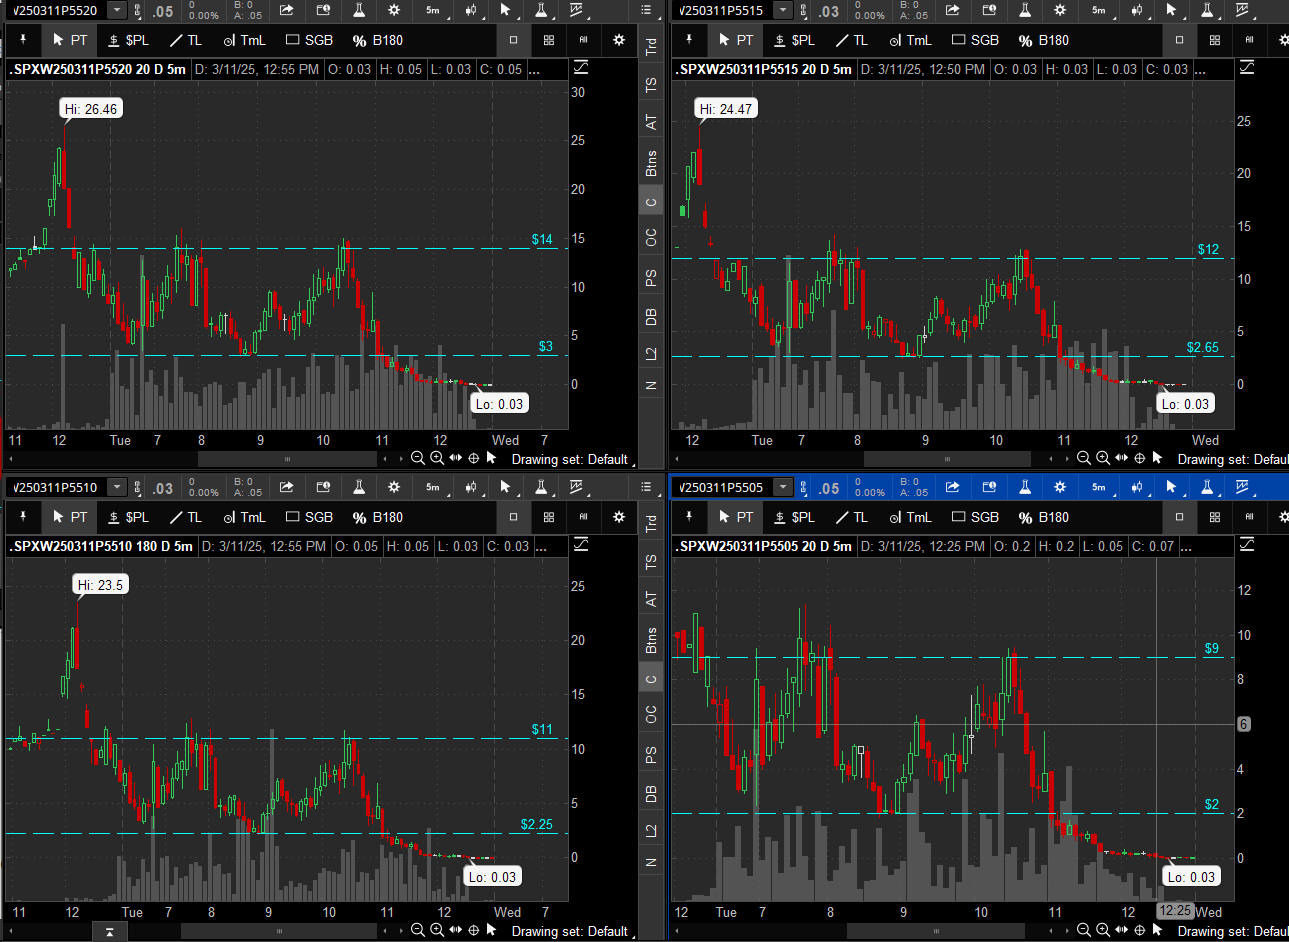This screenshot has height=942, width=1289.
Task: Toggle single-chart view in bottom-left drawing toolbar
Action: coord(513,517)
